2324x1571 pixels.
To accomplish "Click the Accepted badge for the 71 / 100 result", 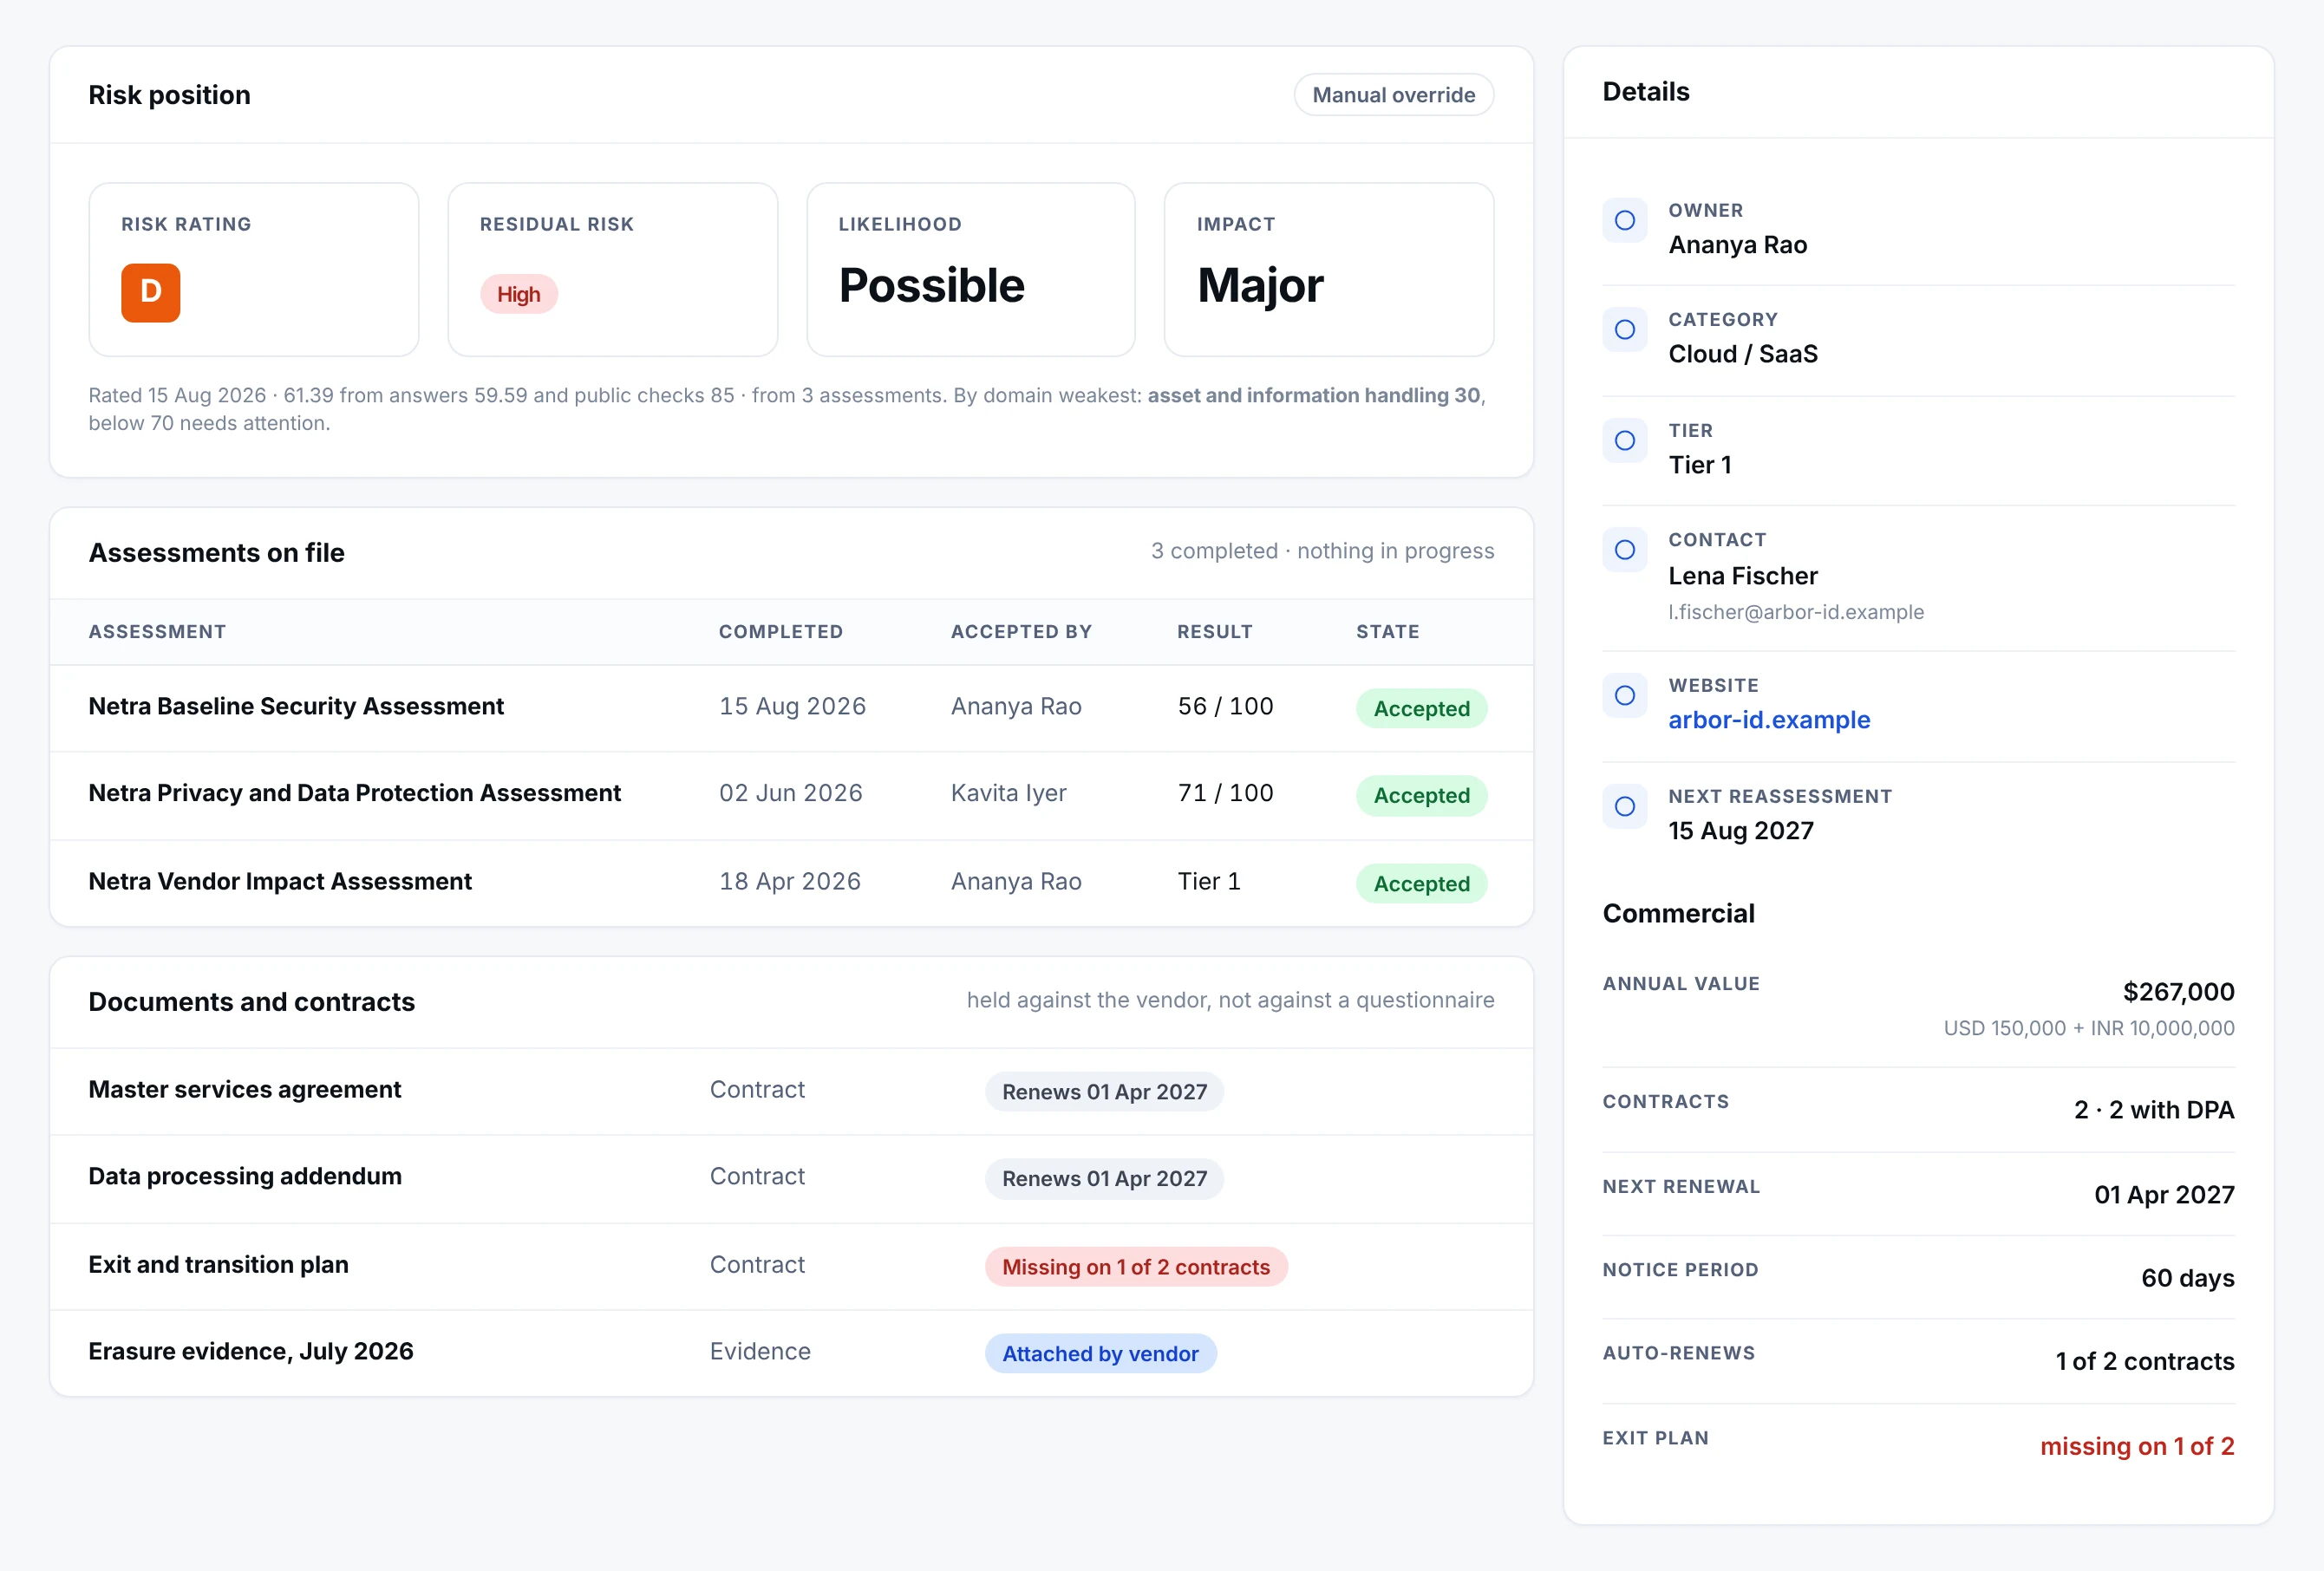I will tap(1421, 796).
